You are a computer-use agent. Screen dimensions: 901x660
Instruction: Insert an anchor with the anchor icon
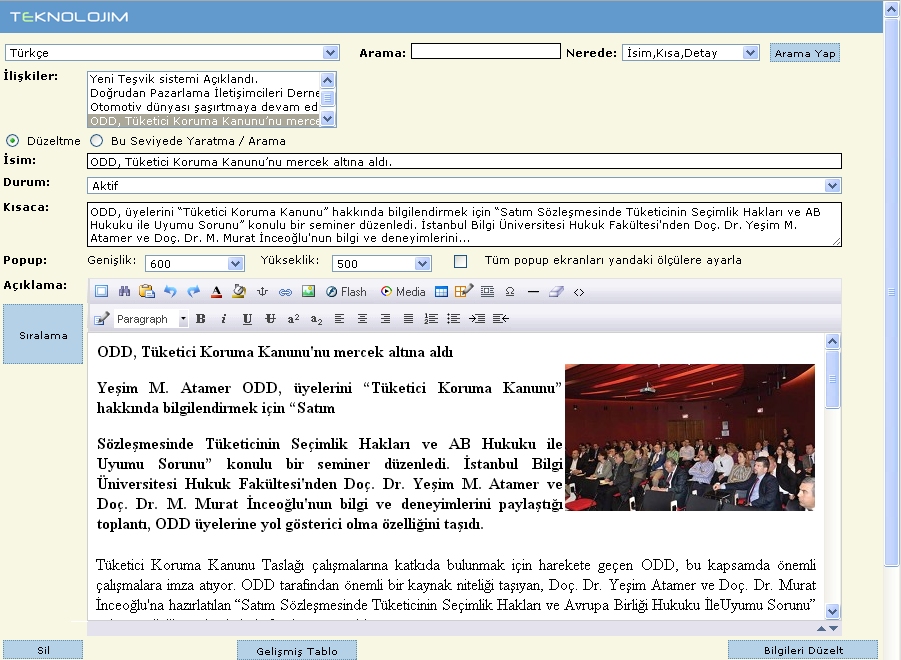pyautogui.click(x=262, y=291)
